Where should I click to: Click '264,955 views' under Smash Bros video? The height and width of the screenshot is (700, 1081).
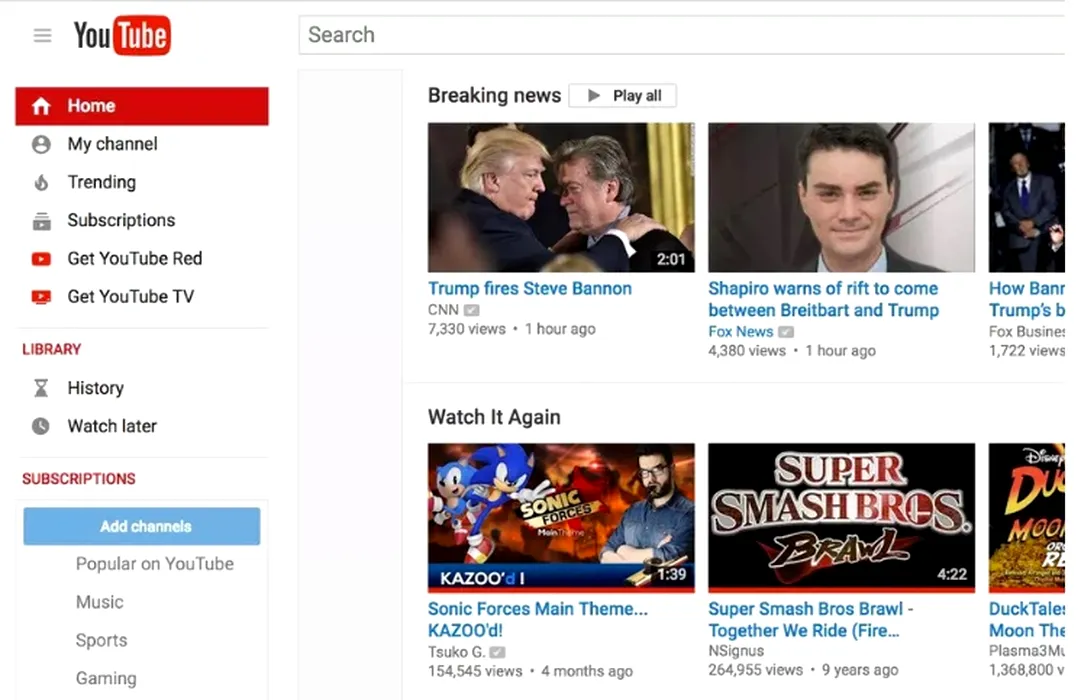755,670
